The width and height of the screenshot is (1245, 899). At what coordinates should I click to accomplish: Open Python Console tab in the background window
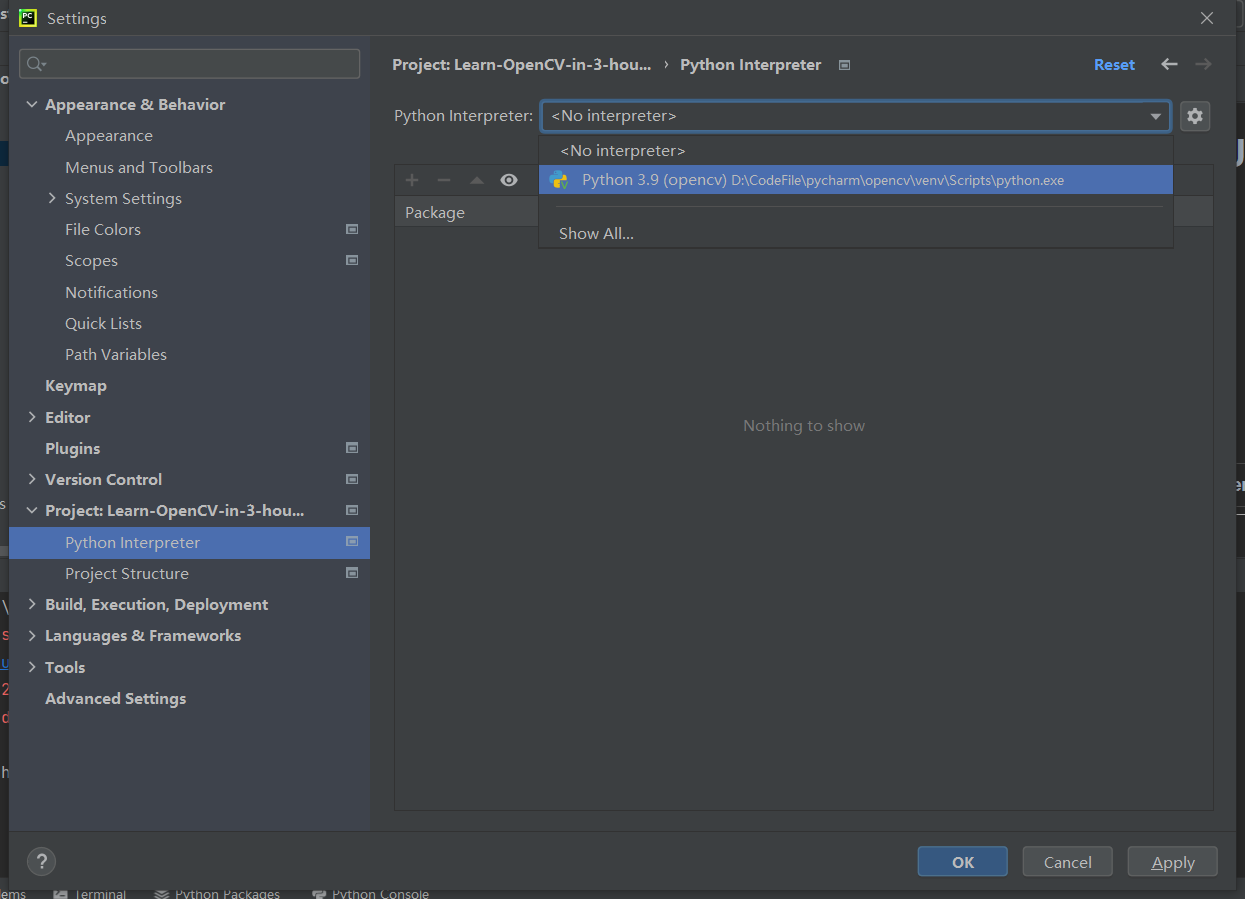[x=370, y=893]
